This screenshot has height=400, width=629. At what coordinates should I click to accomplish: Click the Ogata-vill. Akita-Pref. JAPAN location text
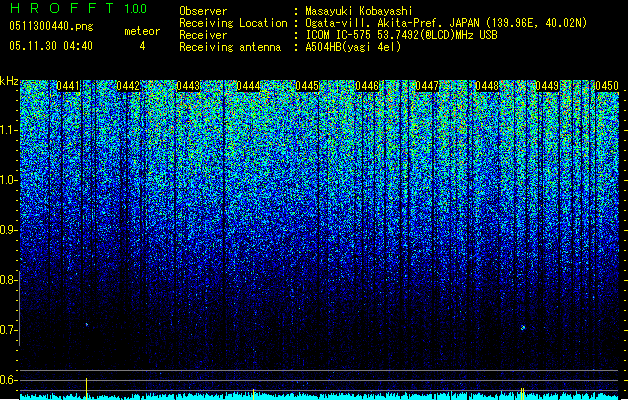(x=446, y=23)
